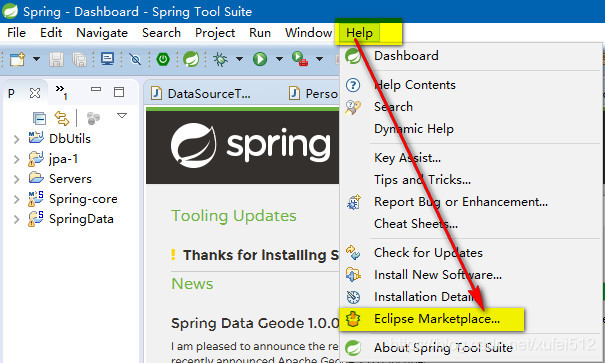Select the SpringData project row

tap(71, 219)
